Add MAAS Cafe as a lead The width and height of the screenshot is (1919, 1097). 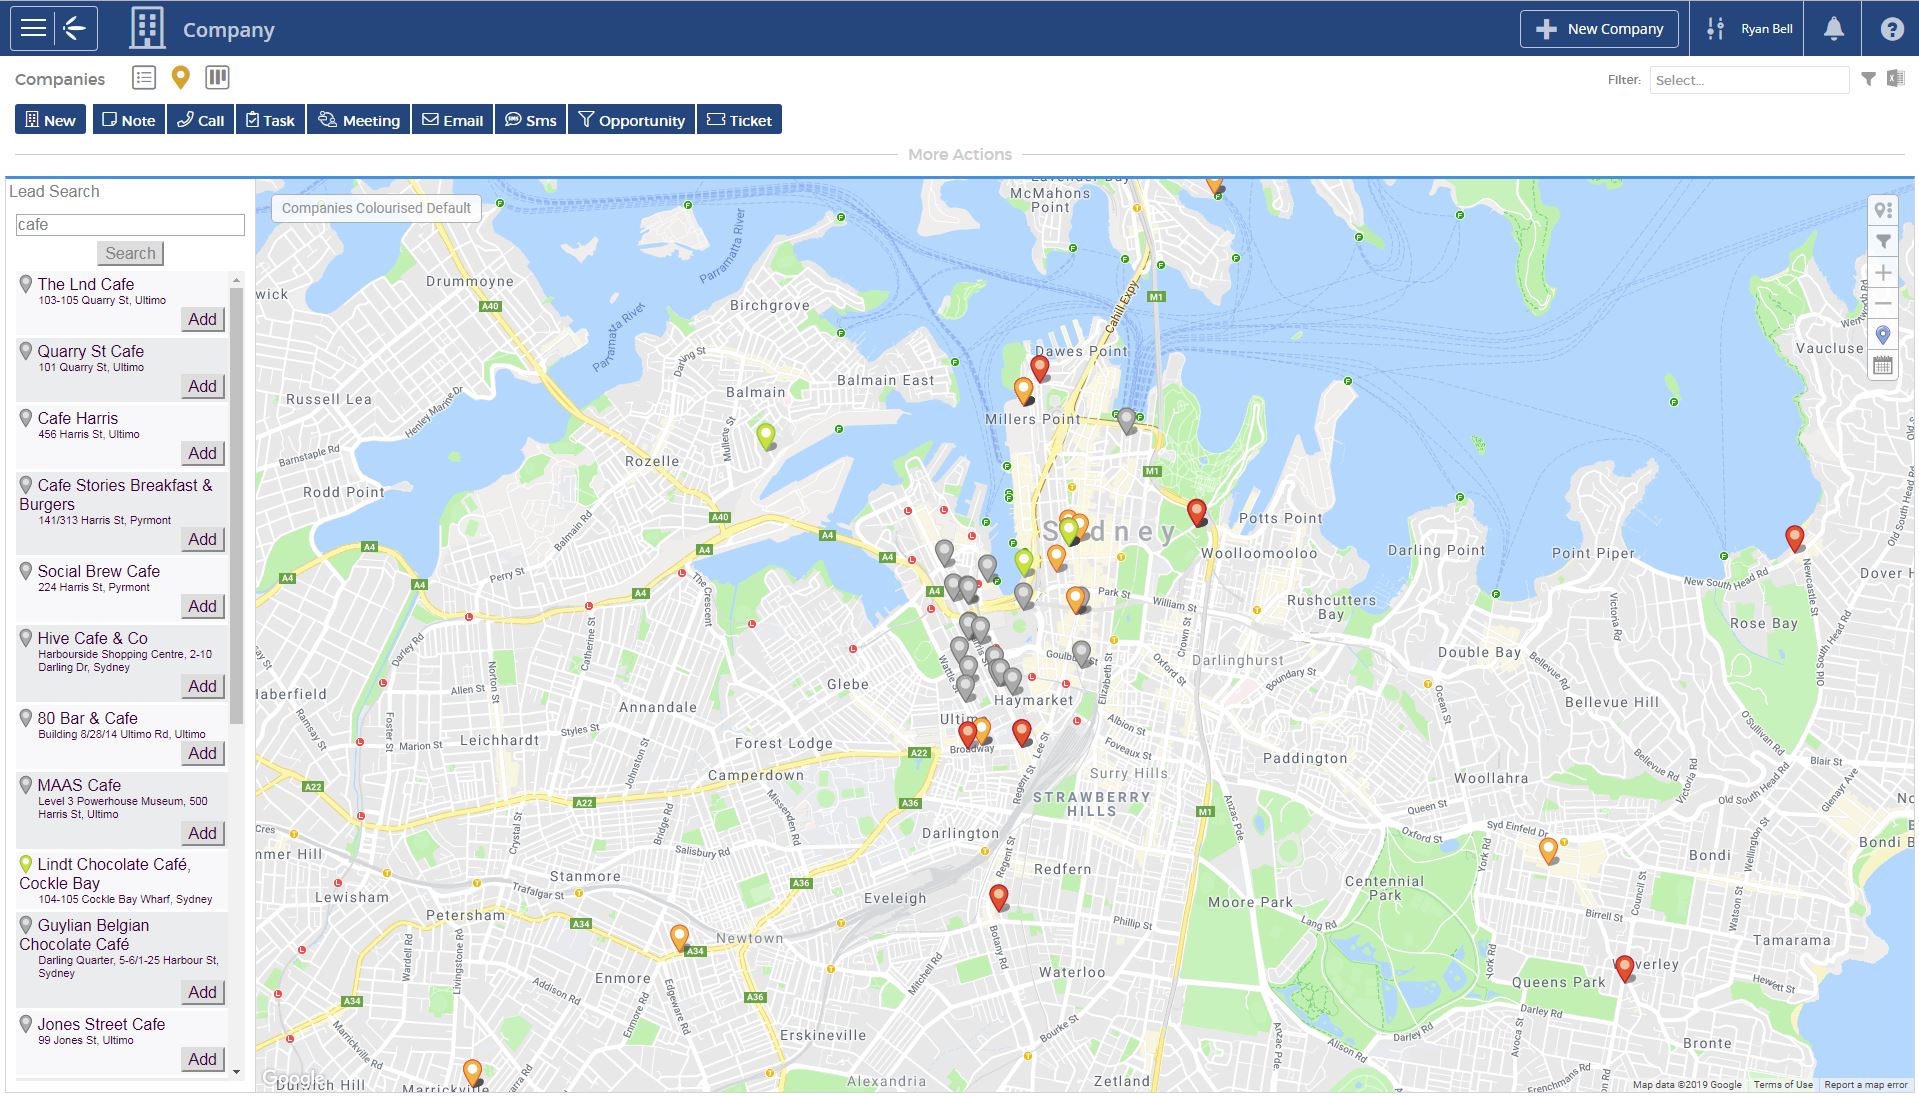point(202,833)
